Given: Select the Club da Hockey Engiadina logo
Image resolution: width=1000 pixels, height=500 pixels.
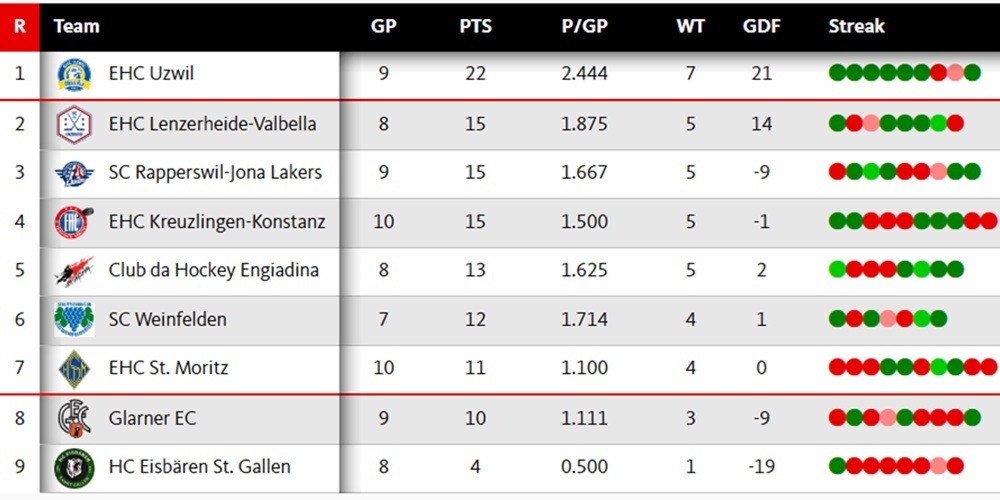Looking at the screenshot, I should (74, 270).
